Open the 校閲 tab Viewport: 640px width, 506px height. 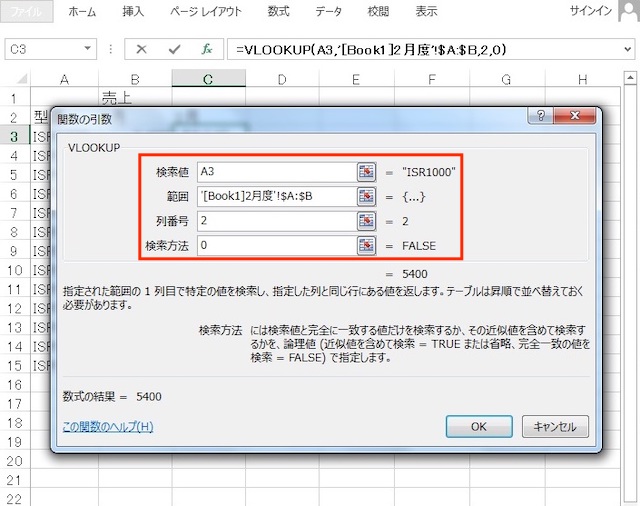point(378,11)
